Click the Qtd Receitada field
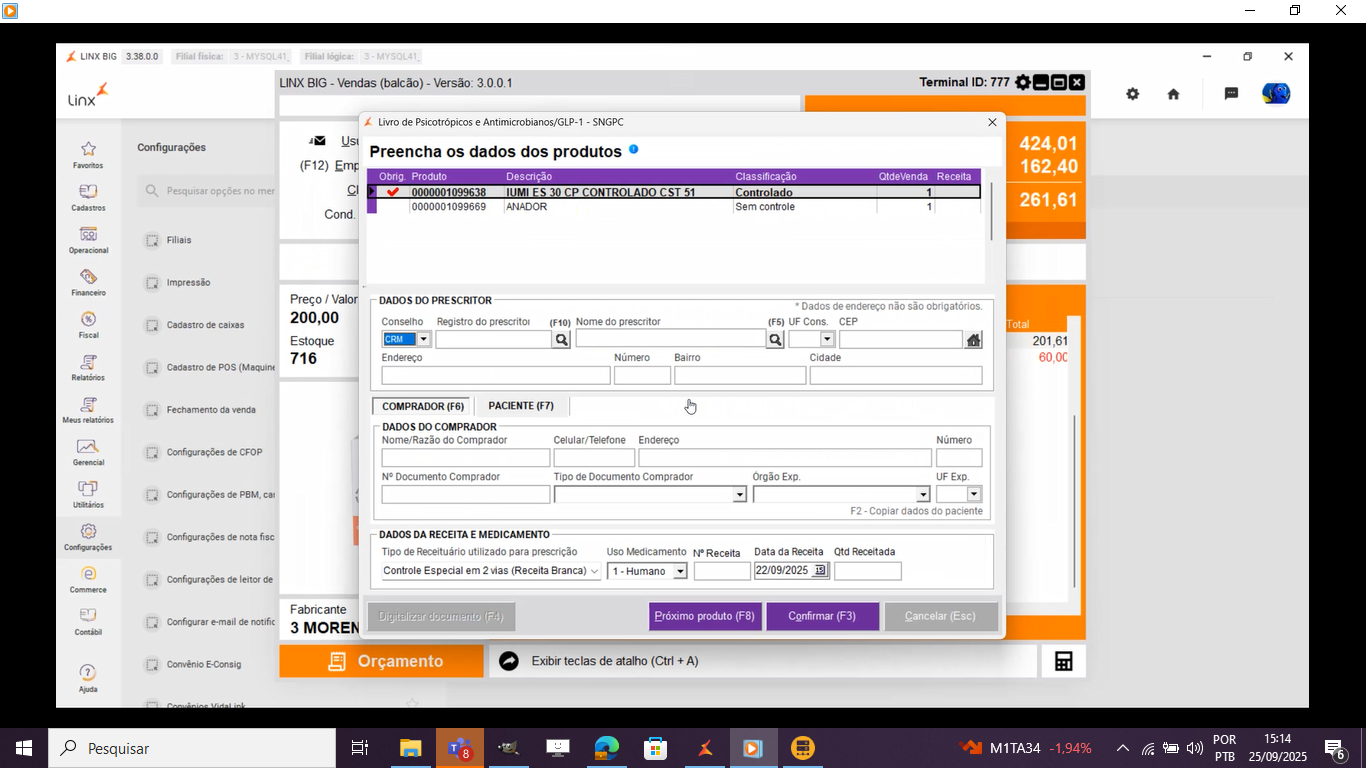The image size is (1366, 768). coord(868,571)
